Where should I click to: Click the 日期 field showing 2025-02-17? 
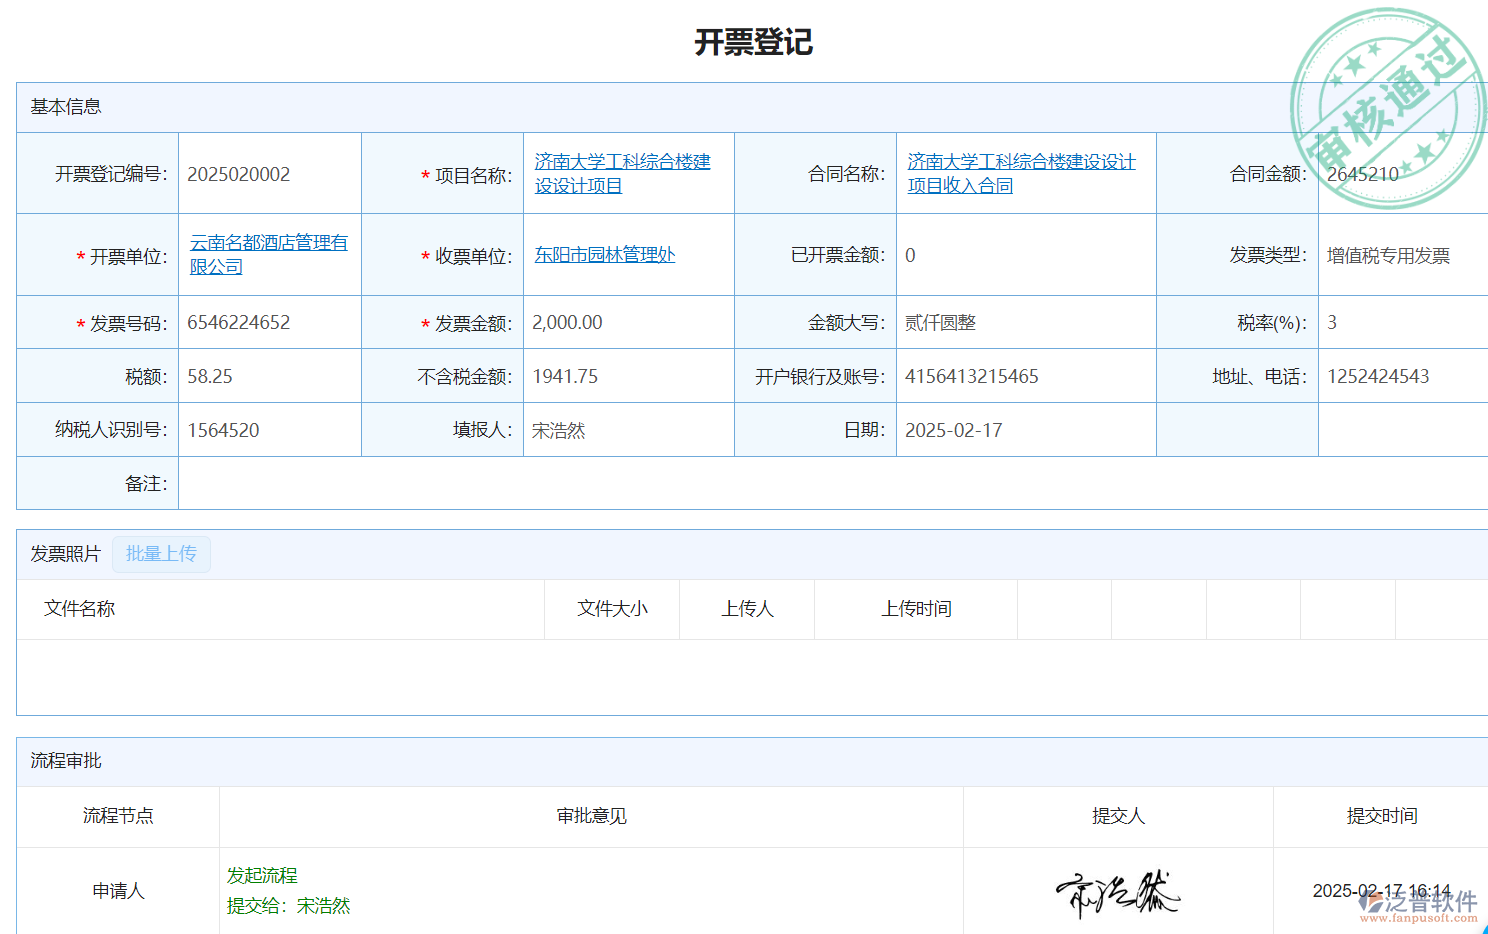point(953,431)
